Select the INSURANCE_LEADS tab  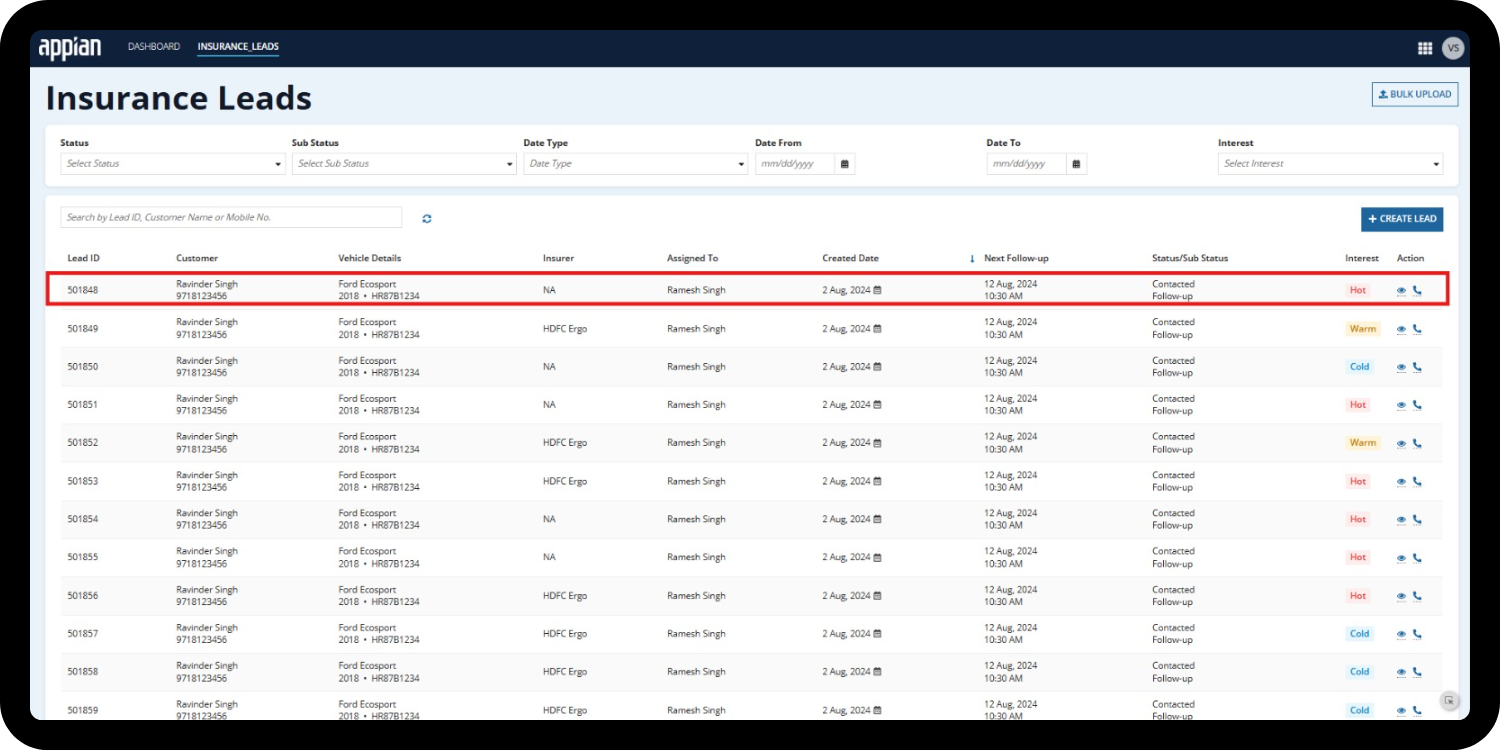point(238,47)
